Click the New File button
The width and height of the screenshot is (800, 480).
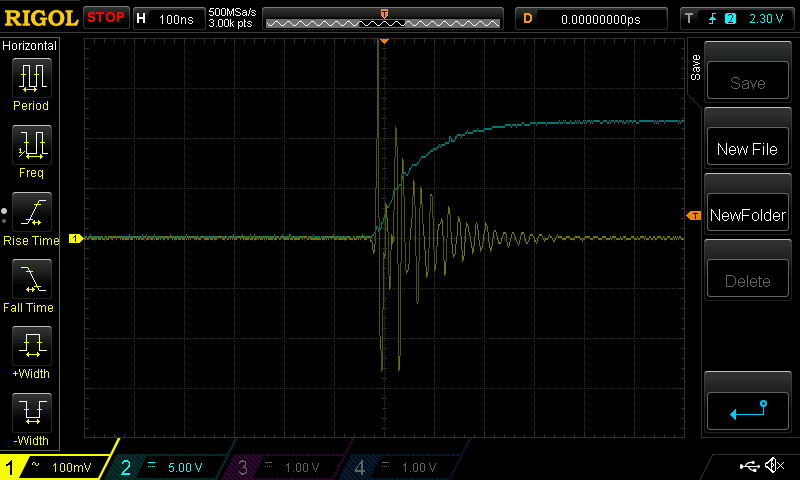(747, 147)
